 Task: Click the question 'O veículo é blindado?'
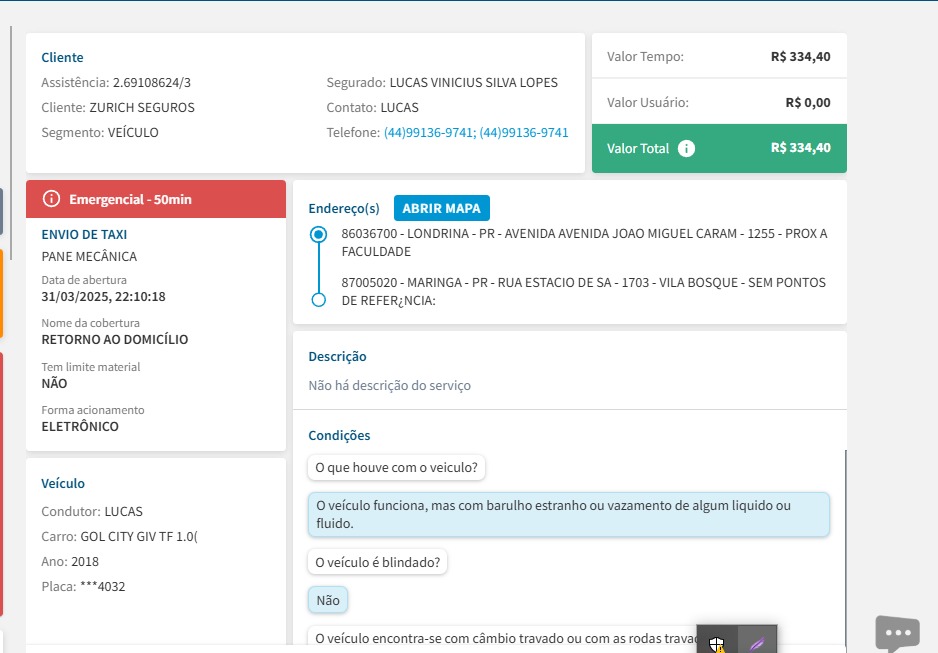point(377,562)
